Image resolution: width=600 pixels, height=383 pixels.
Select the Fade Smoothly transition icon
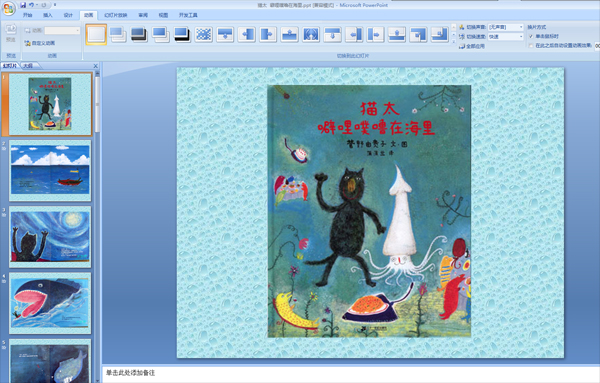118,34
